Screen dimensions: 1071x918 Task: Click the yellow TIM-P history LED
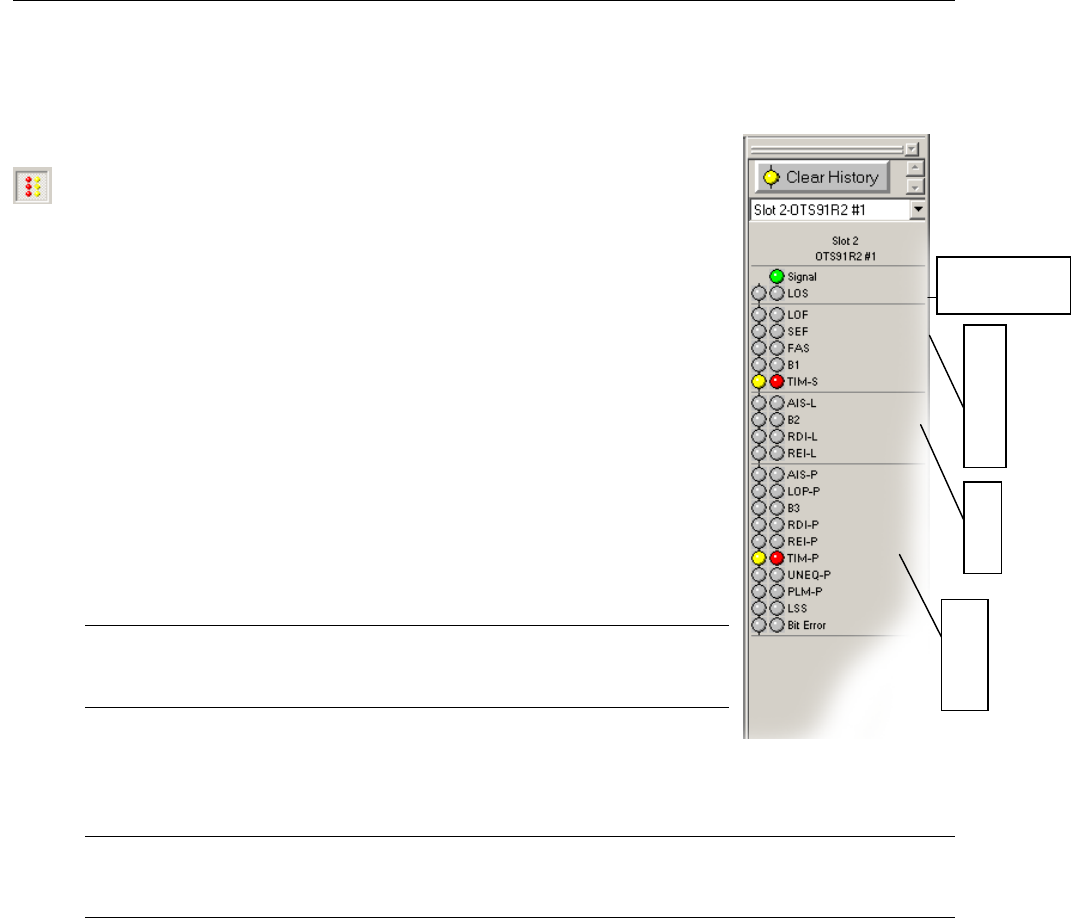[759, 558]
